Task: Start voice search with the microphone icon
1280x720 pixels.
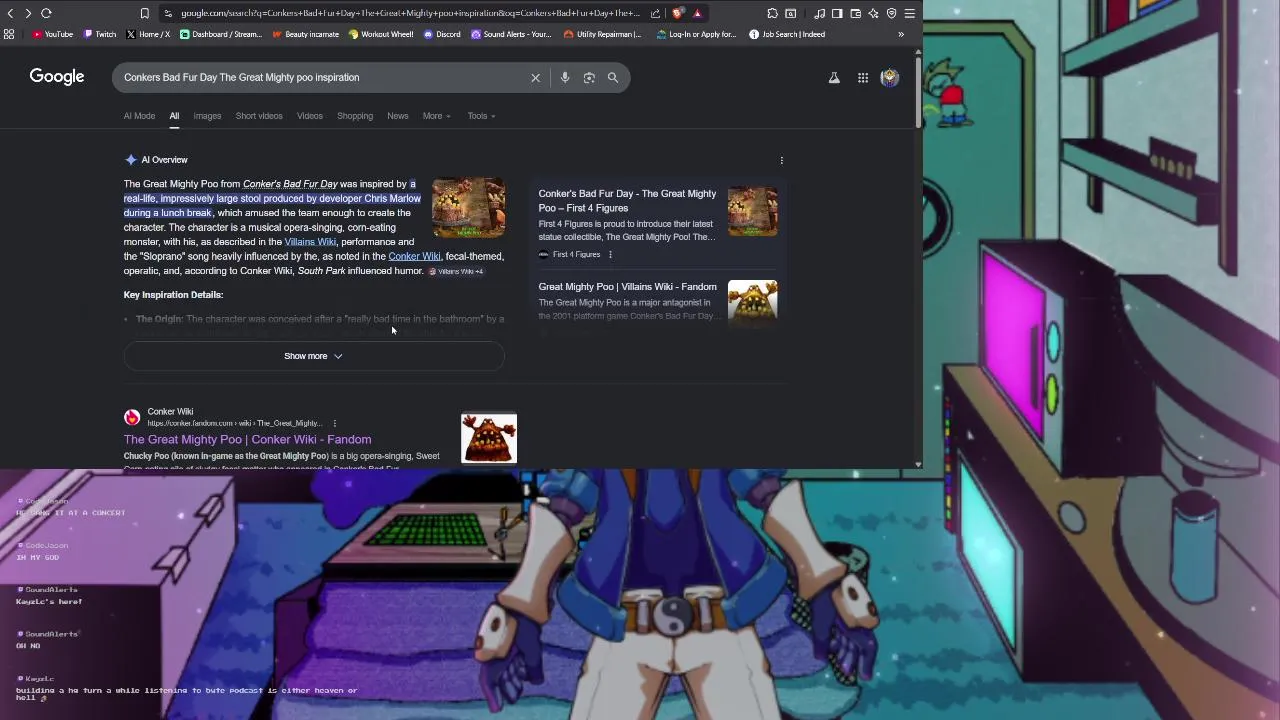Action: (x=565, y=77)
